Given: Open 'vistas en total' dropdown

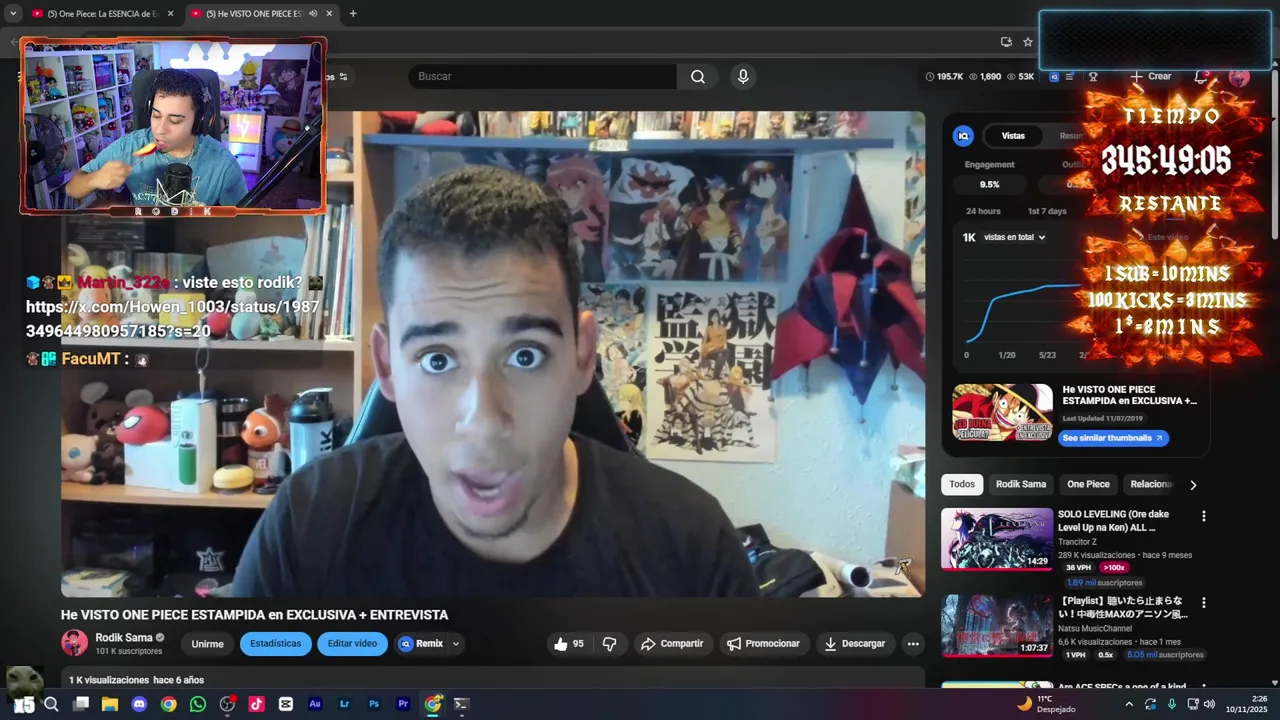Looking at the screenshot, I should (1014, 237).
